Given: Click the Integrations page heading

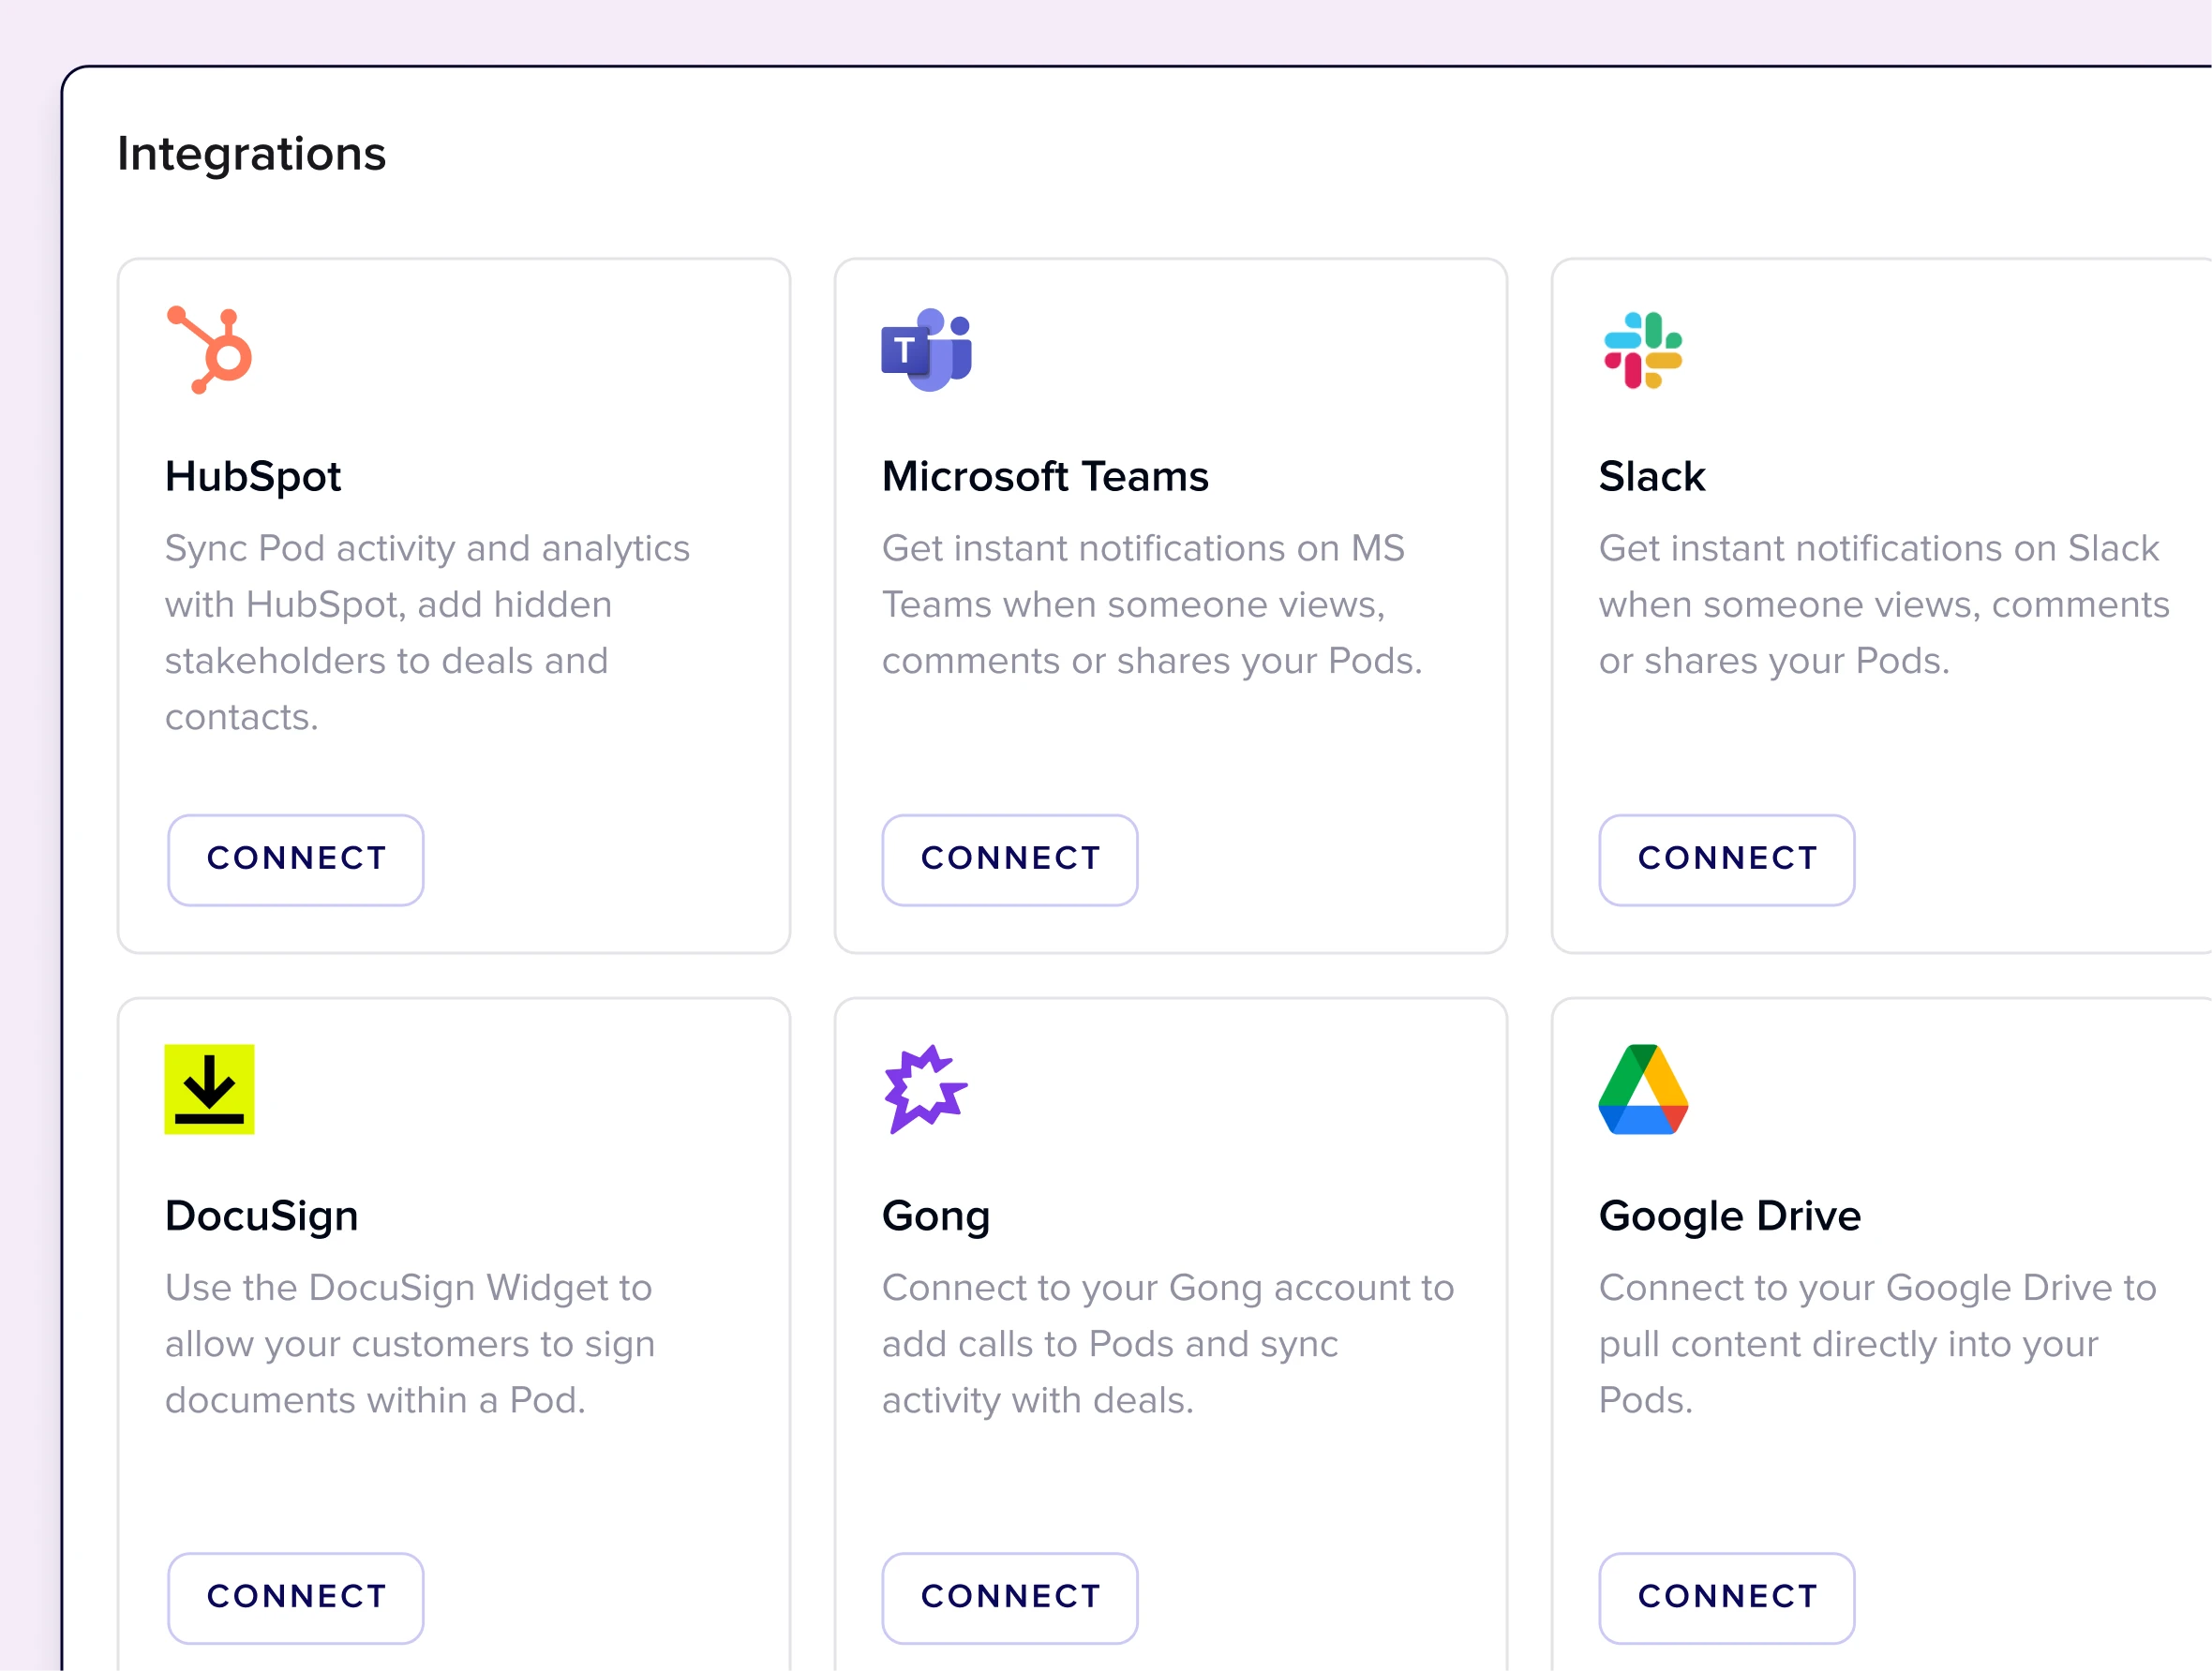Looking at the screenshot, I should [x=251, y=154].
